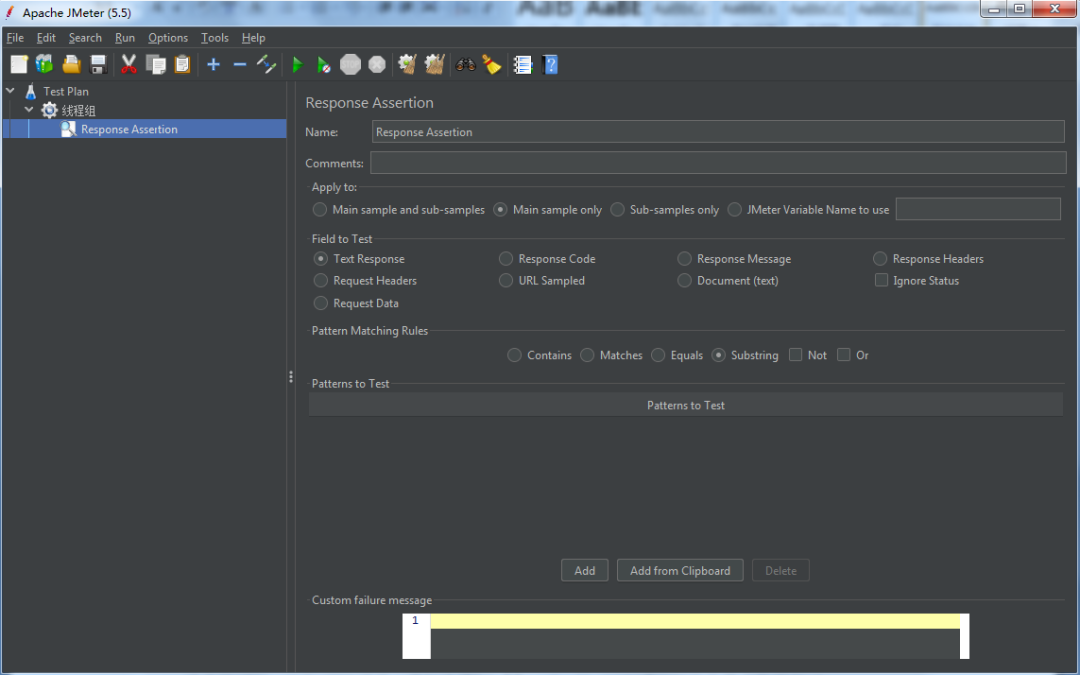Click Add from Clipboard button
This screenshot has width=1080, height=675.
tap(680, 570)
